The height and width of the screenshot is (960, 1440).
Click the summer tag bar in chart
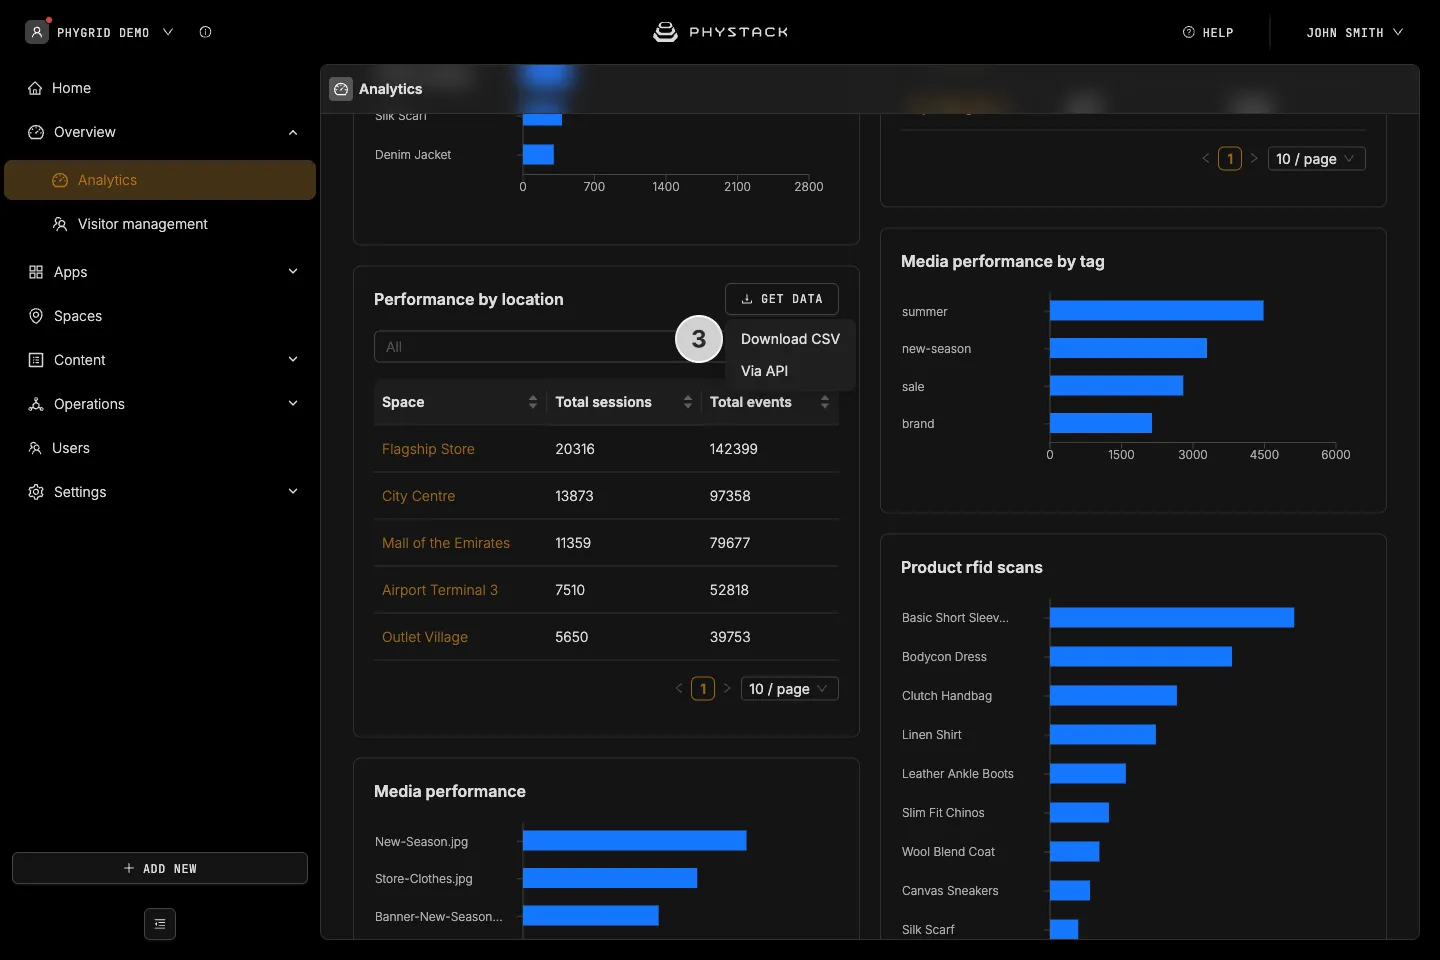(x=1157, y=311)
